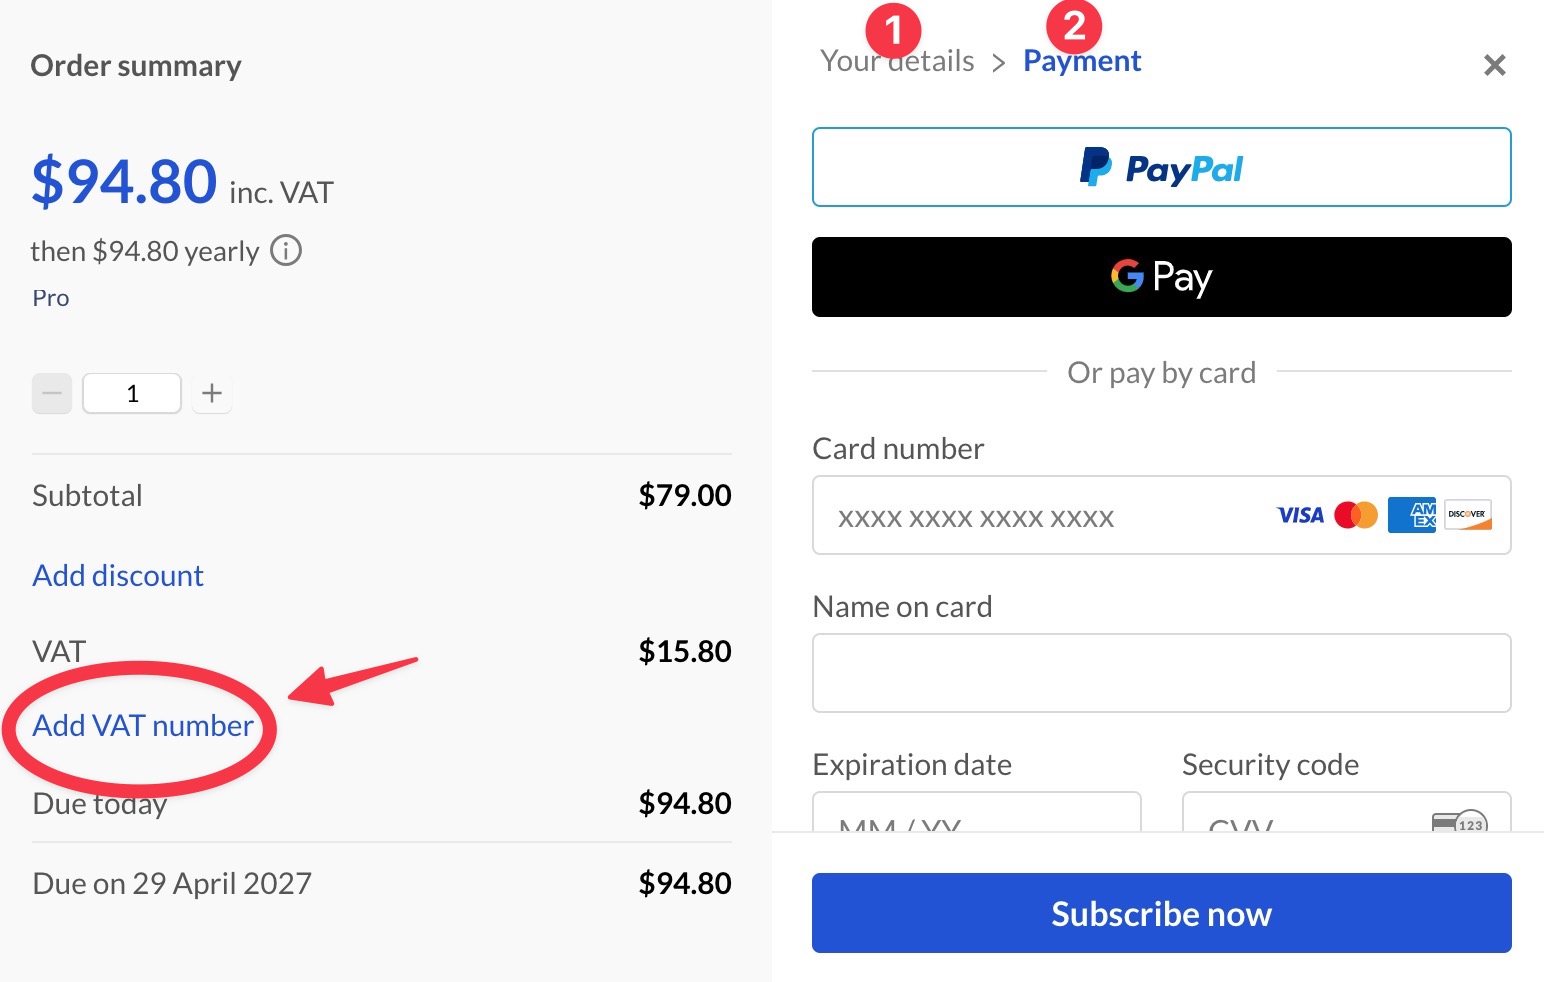This screenshot has height=982, width=1544.
Task: Click Add VAT number
Action: [x=142, y=726]
